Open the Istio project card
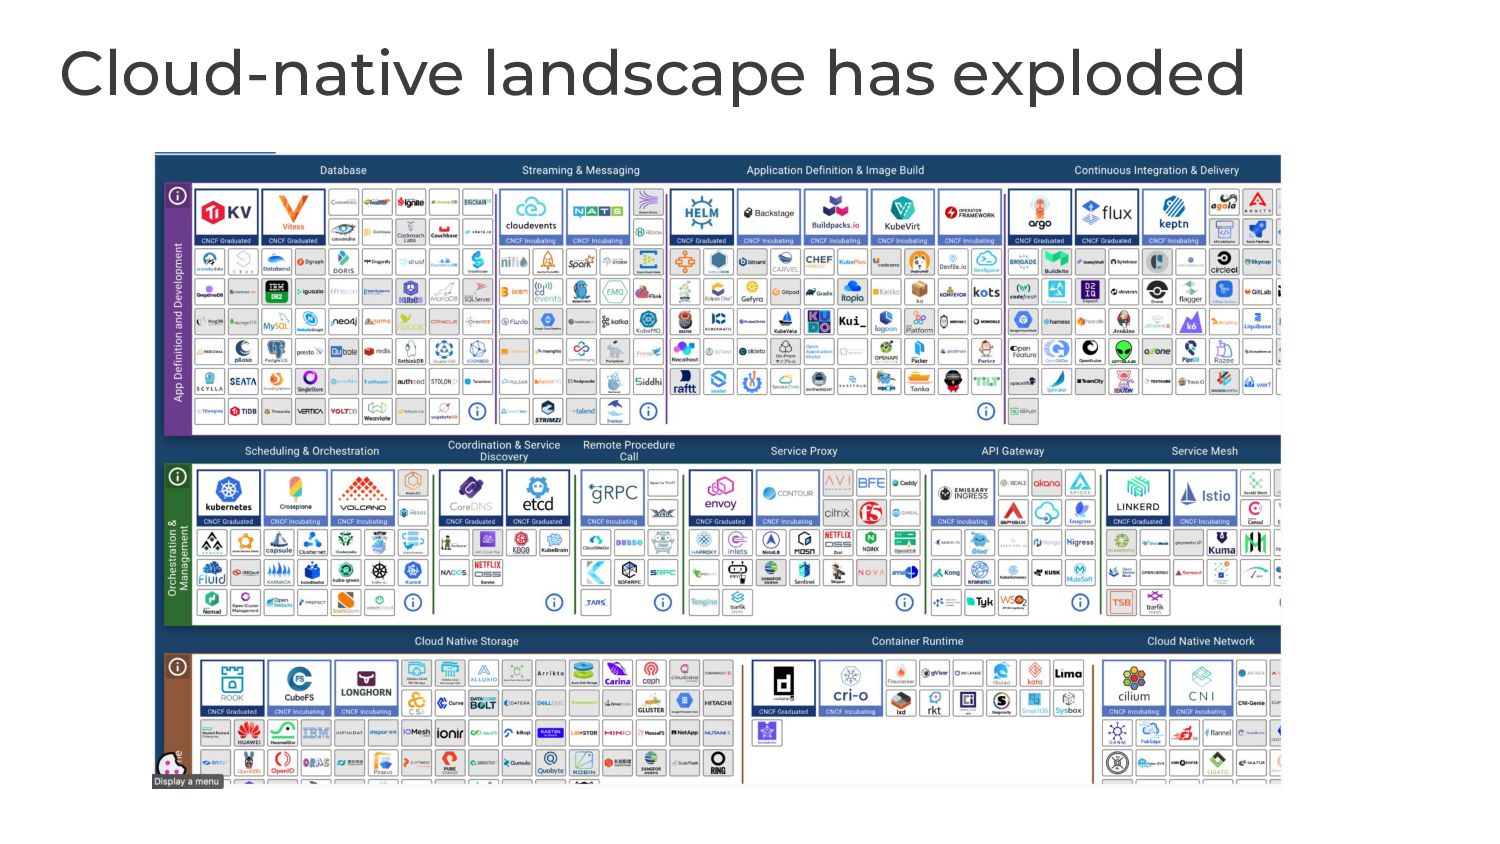 (x=1205, y=498)
